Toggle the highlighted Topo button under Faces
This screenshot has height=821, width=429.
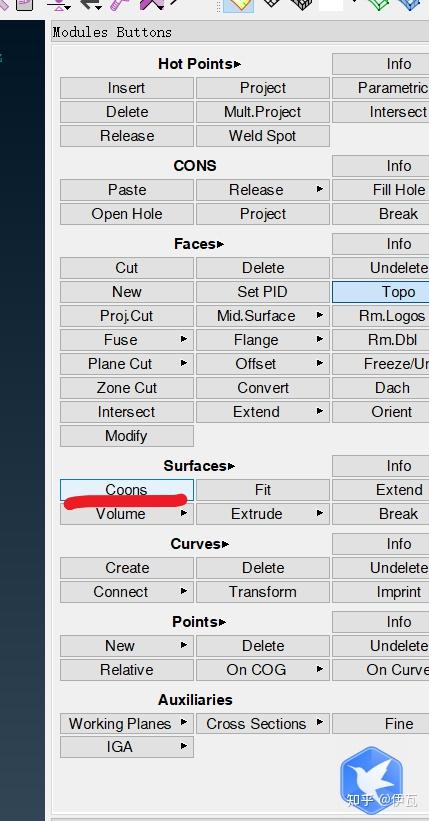tap(380, 292)
